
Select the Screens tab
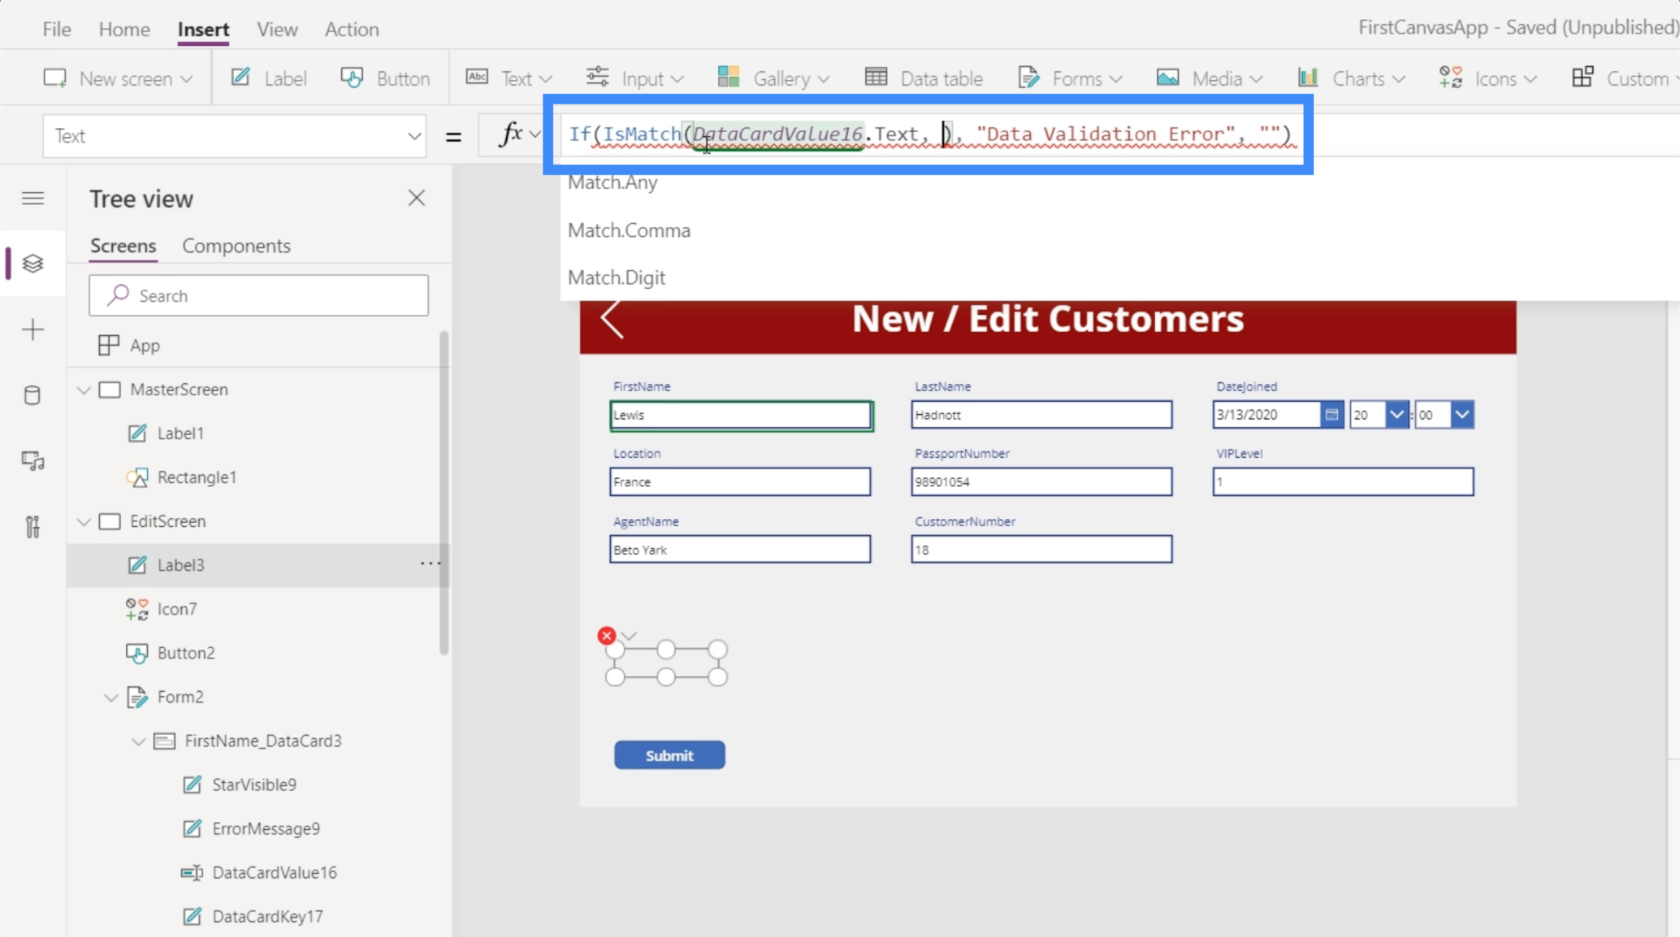pyautogui.click(x=123, y=246)
